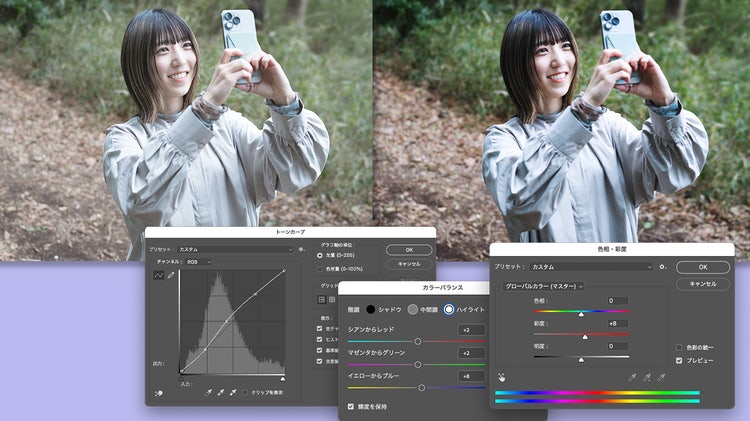Viewport: 750px width, 421px height.
Task: Open the Tone Curve preset options gear
Action: tap(301, 249)
